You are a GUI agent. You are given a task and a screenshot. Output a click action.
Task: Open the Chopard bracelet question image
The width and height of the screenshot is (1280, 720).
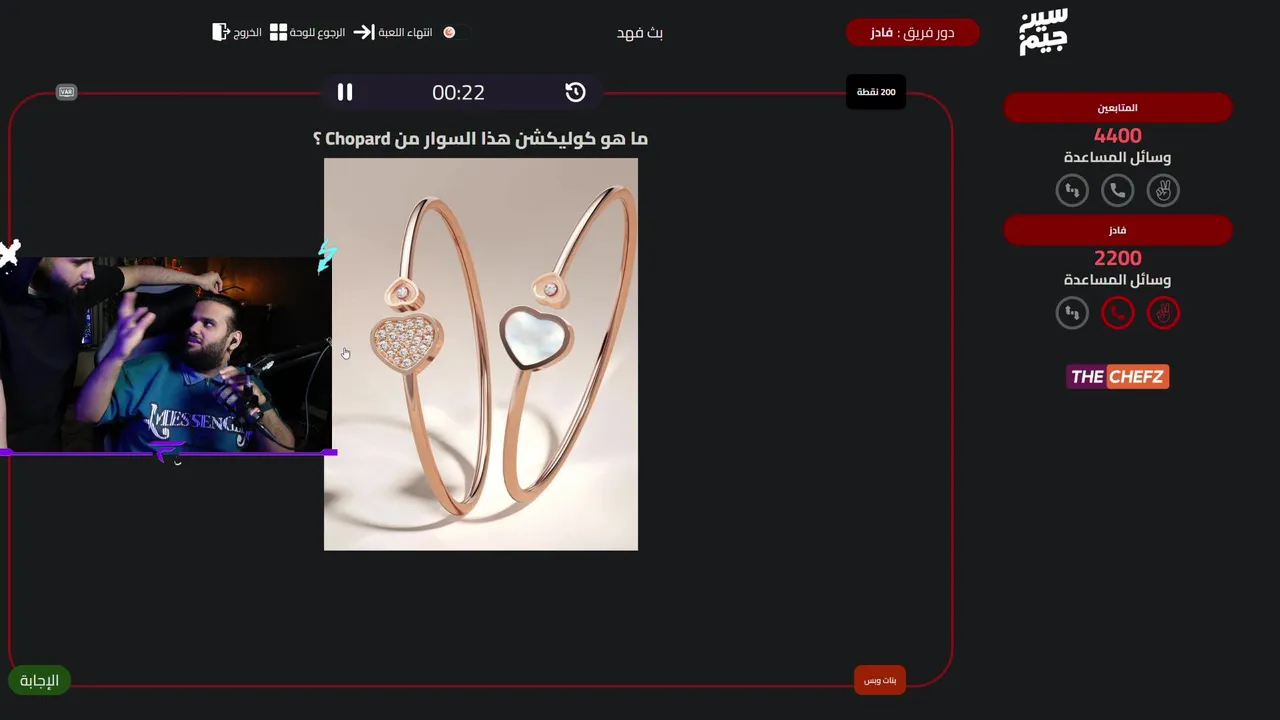[481, 354]
